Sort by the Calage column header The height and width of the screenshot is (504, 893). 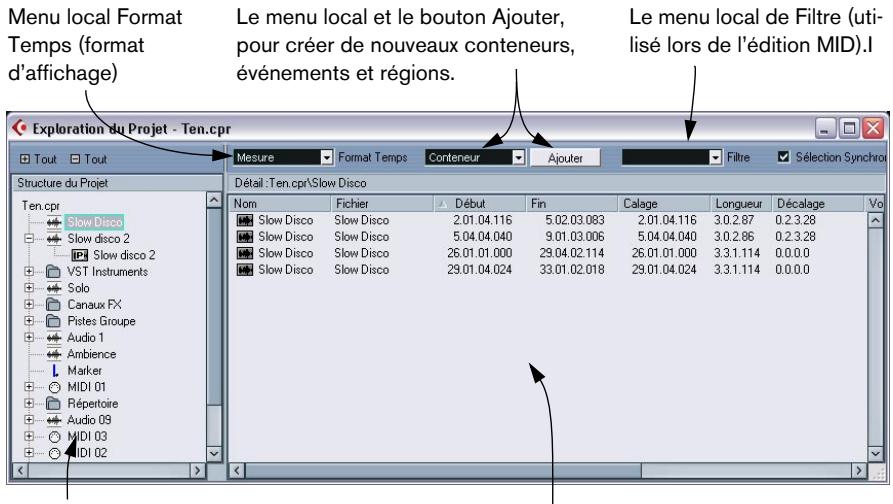coord(664,203)
